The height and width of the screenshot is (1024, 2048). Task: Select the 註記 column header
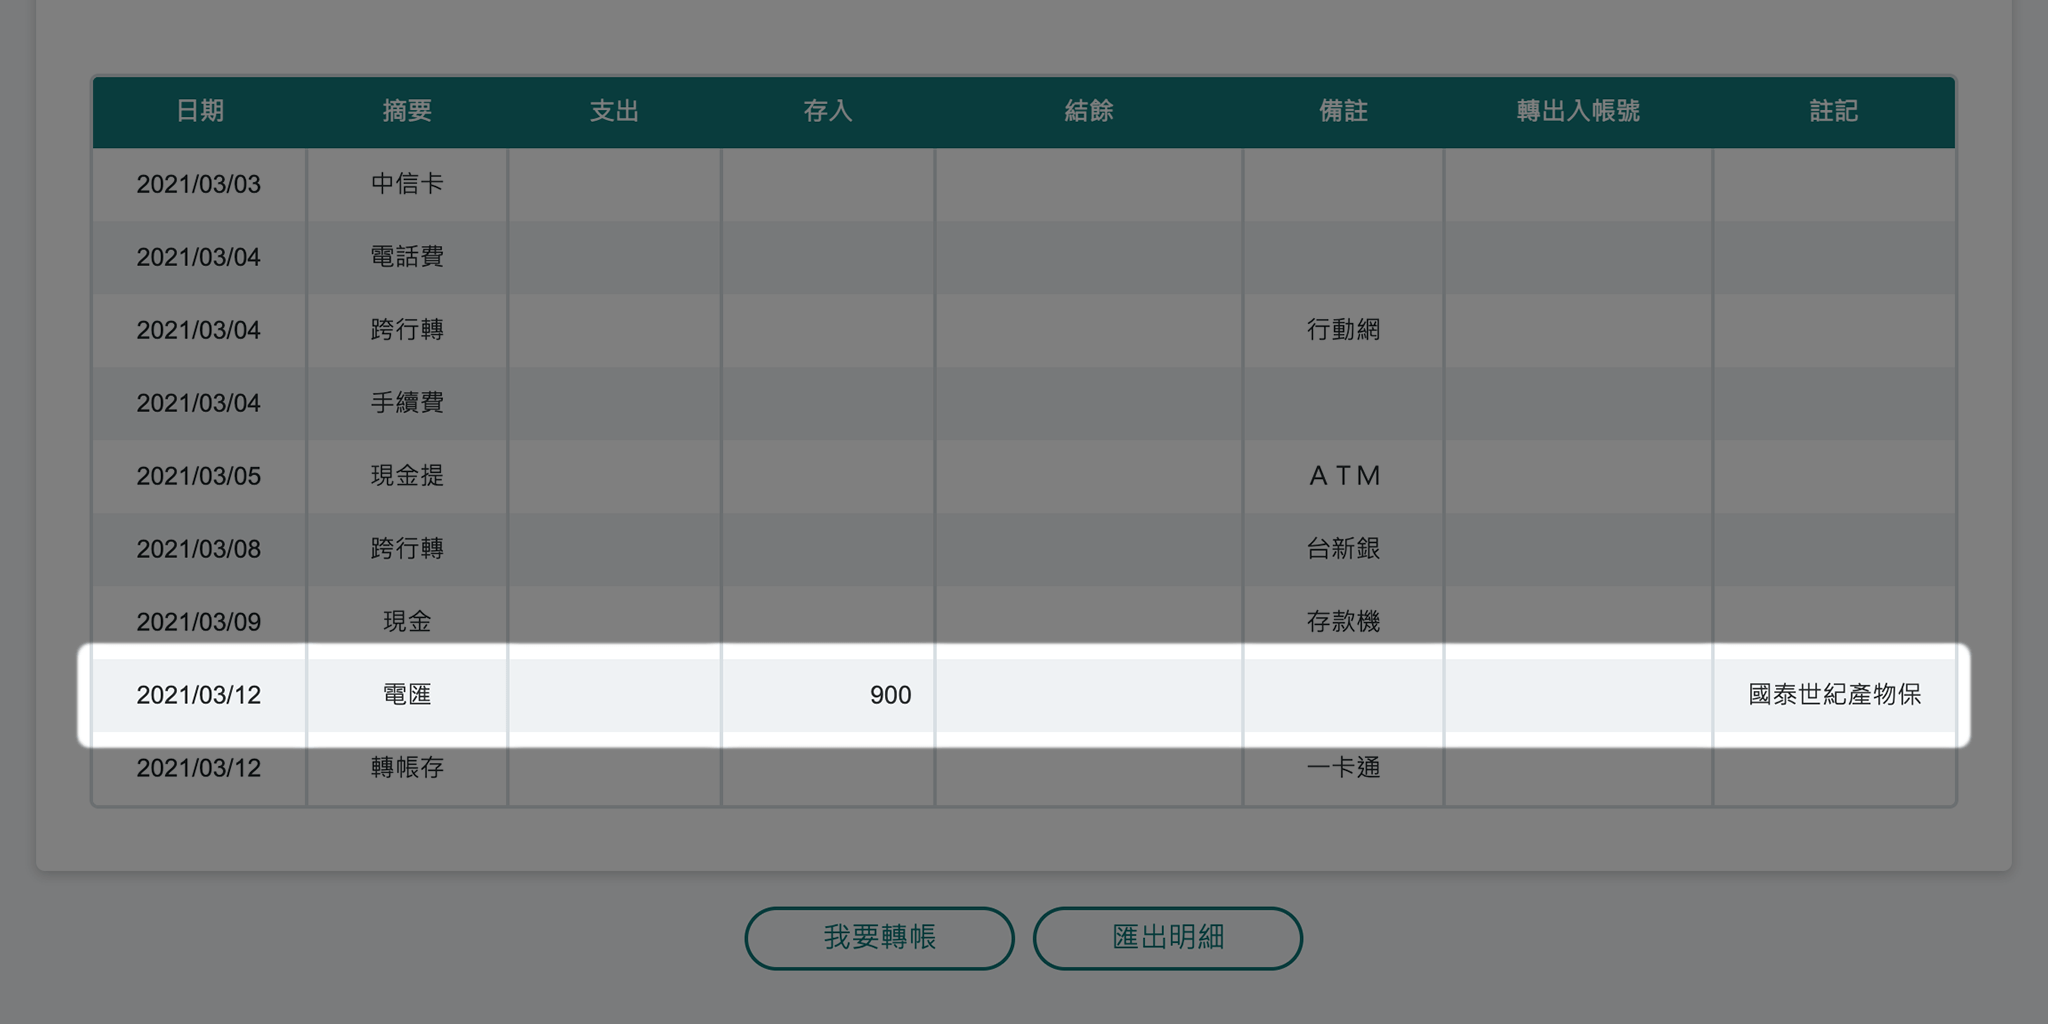1834,111
